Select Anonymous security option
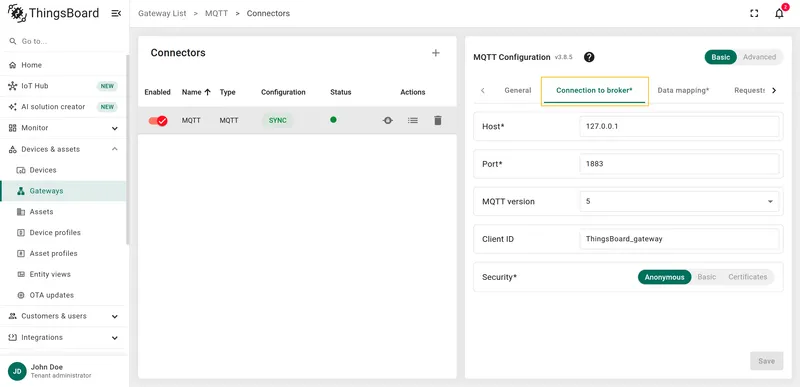 [664, 277]
